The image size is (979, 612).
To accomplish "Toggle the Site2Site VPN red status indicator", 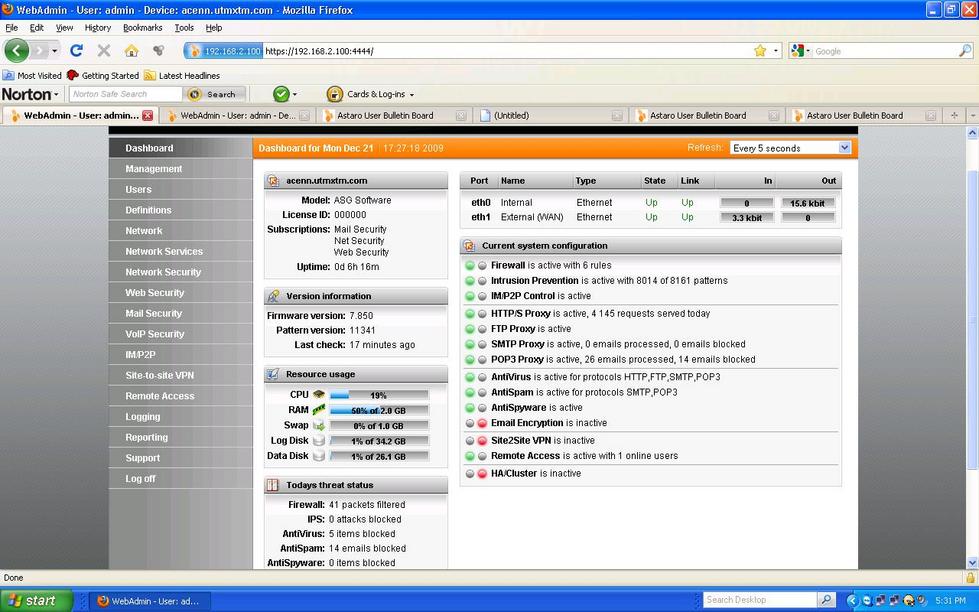I will pyautogui.click(x=482, y=440).
